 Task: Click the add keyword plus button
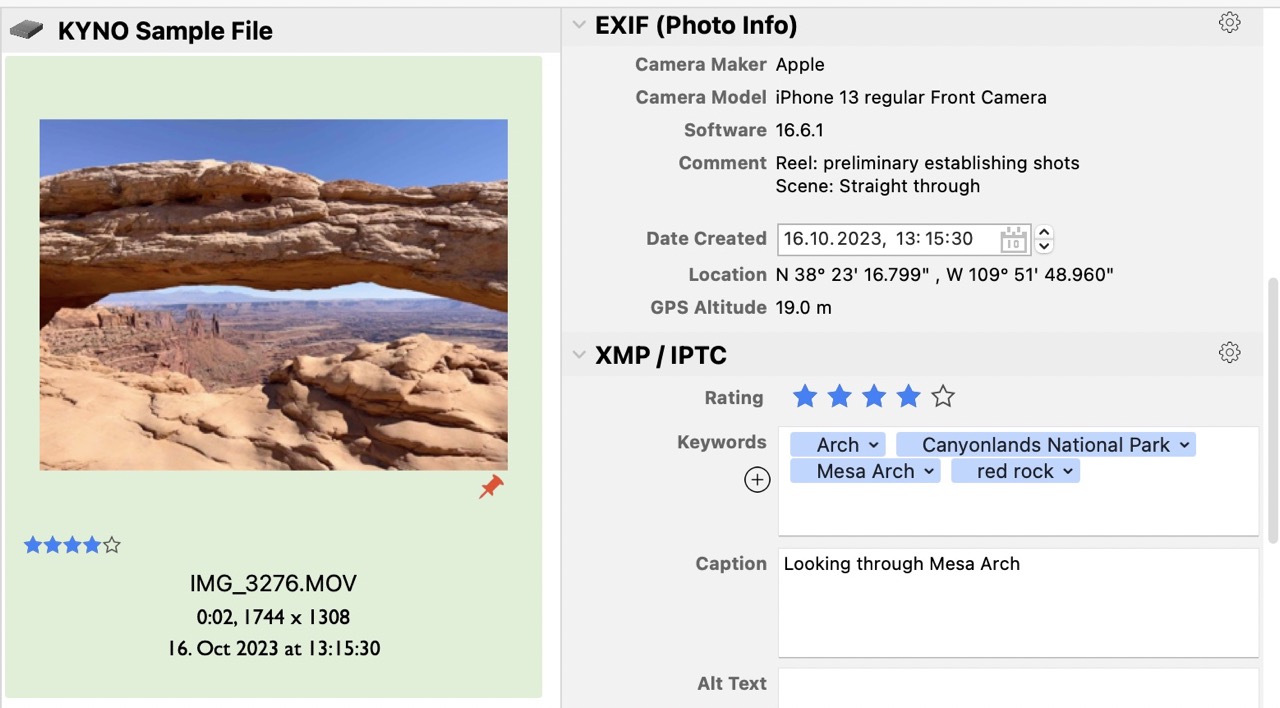point(757,481)
